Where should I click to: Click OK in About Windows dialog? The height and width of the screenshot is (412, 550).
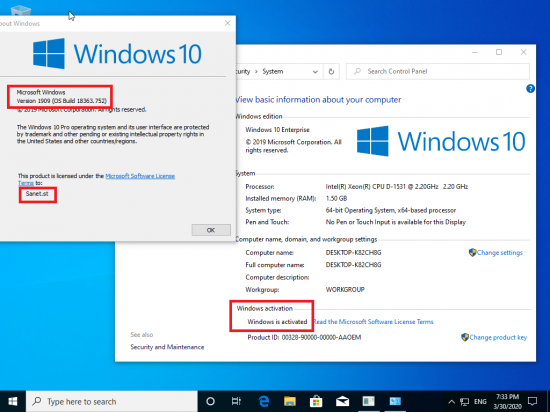click(x=211, y=230)
